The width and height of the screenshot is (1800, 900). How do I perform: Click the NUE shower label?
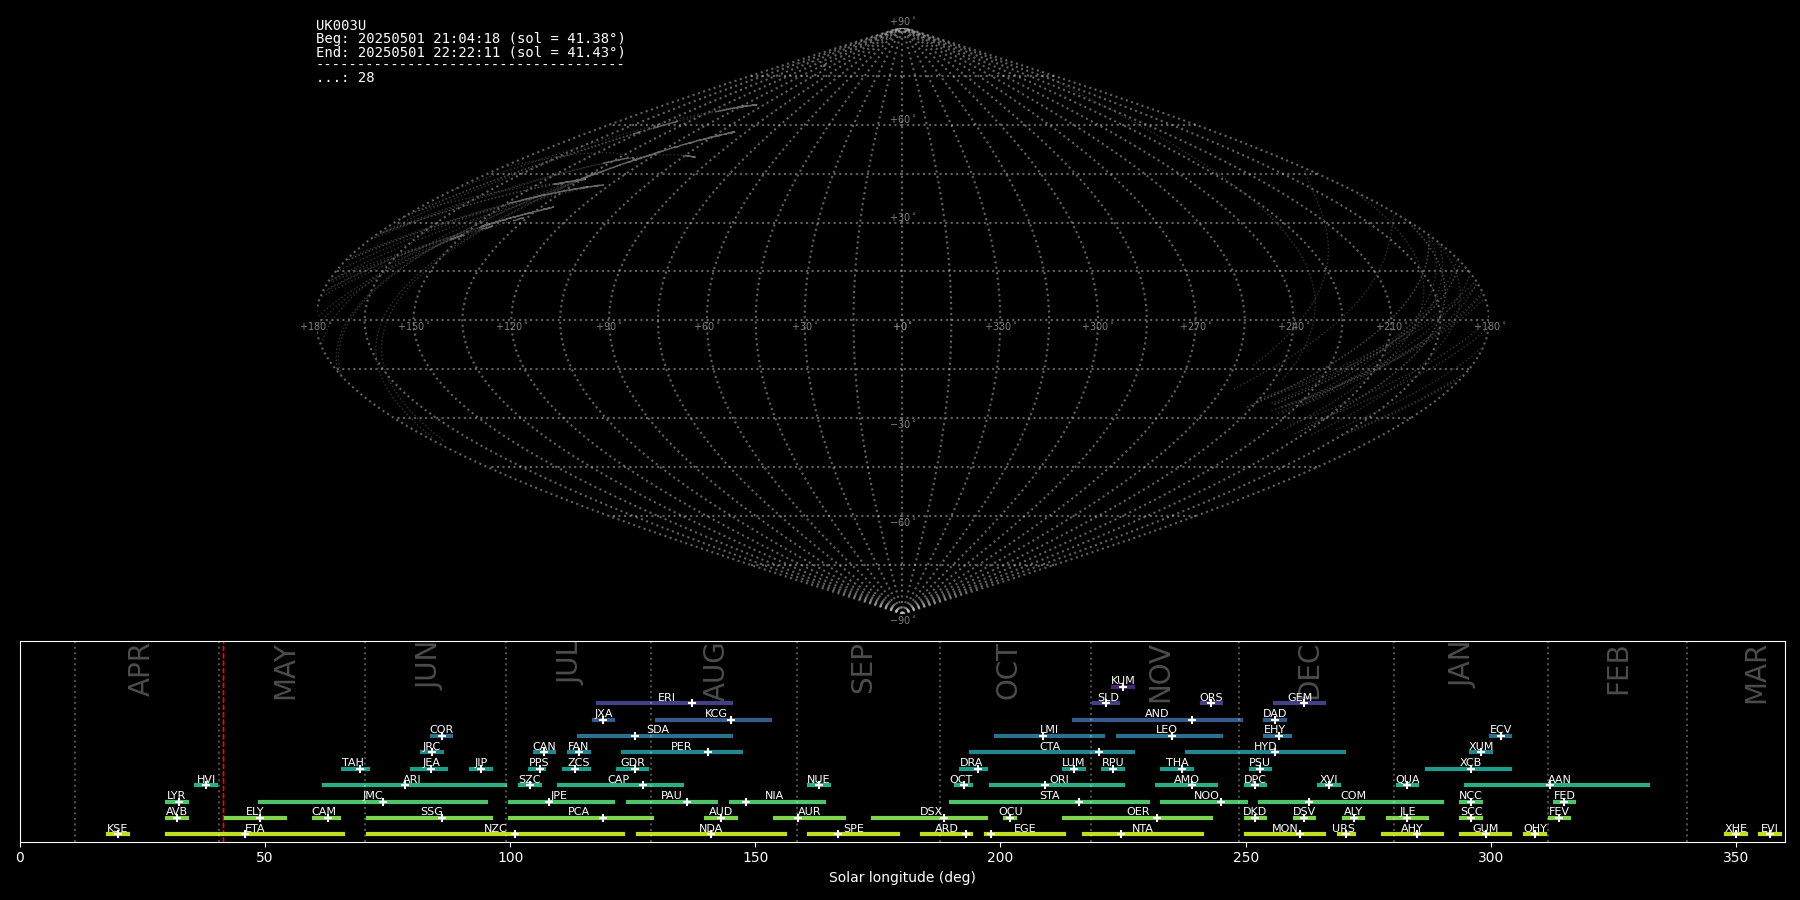tap(818, 780)
